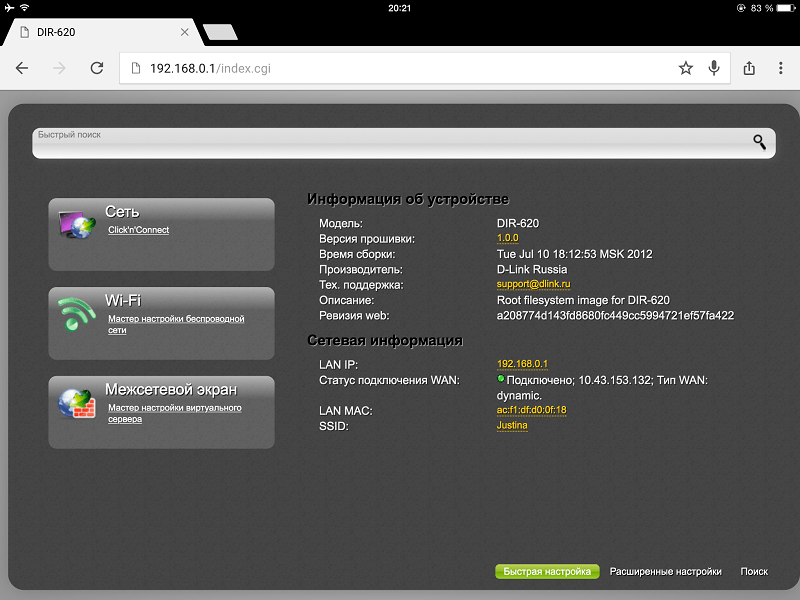Go back with the browser back arrow

point(22,68)
